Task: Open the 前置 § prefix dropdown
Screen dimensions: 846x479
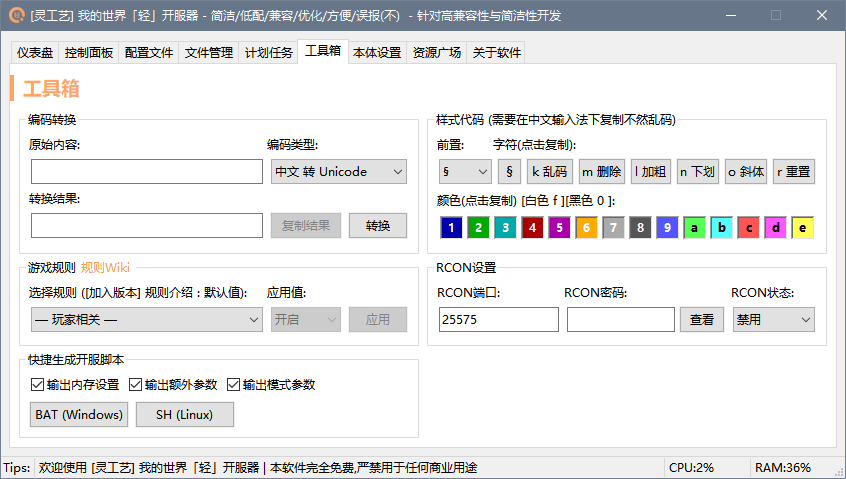Action: coord(465,172)
